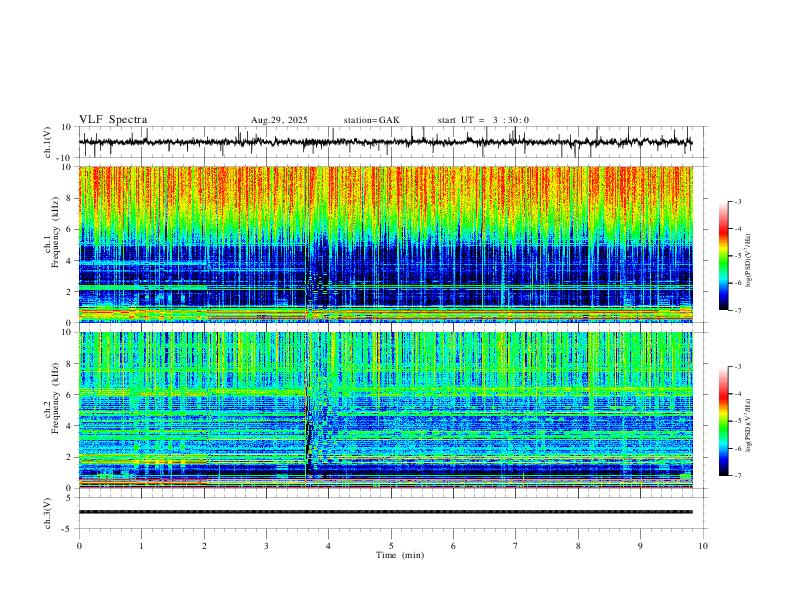Image resolution: width=792 pixels, height=612 pixels.
Task: Click time axis tick label '3'
Action: point(266,546)
